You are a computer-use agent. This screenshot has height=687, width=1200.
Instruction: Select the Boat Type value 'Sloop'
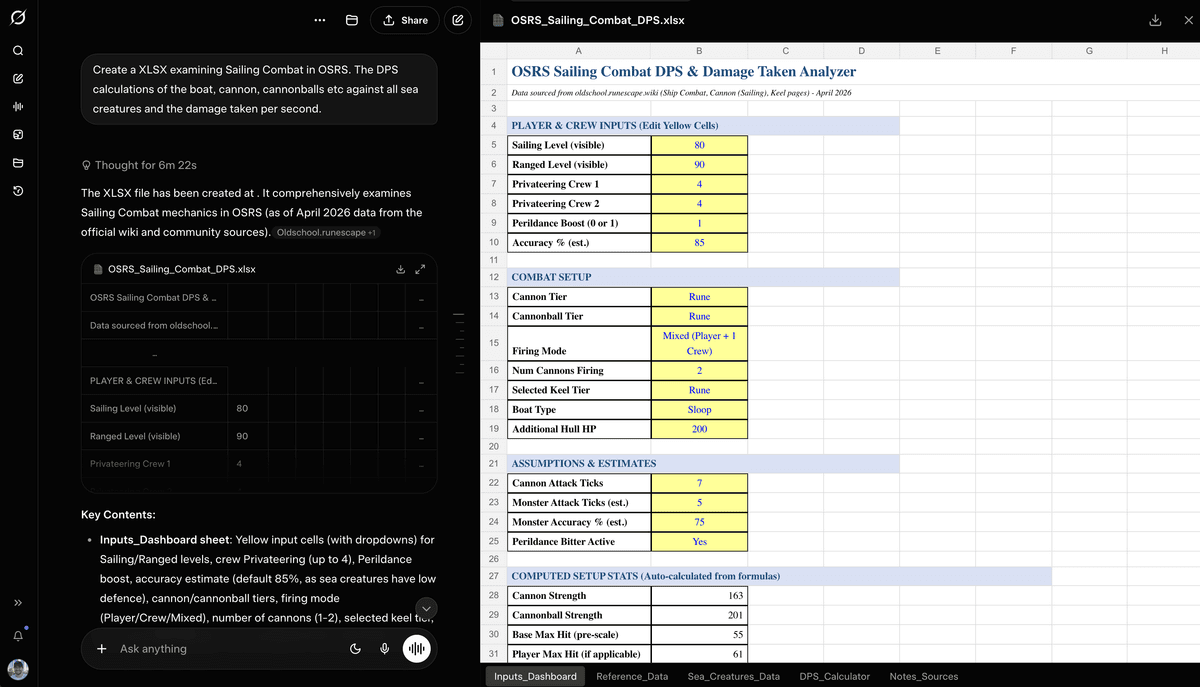699,410
